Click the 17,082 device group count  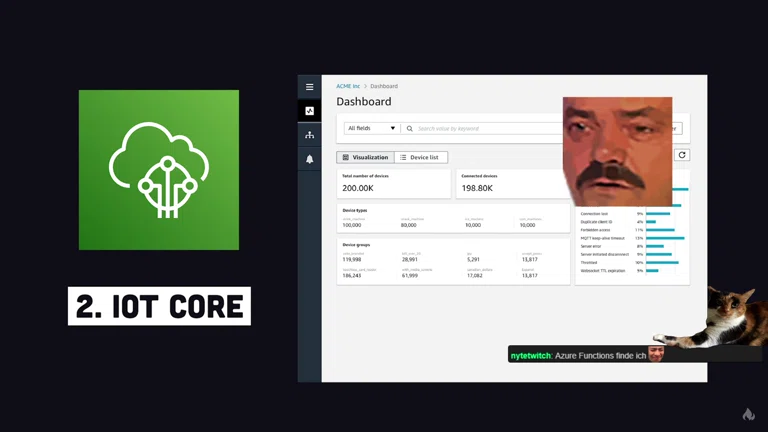475,276
